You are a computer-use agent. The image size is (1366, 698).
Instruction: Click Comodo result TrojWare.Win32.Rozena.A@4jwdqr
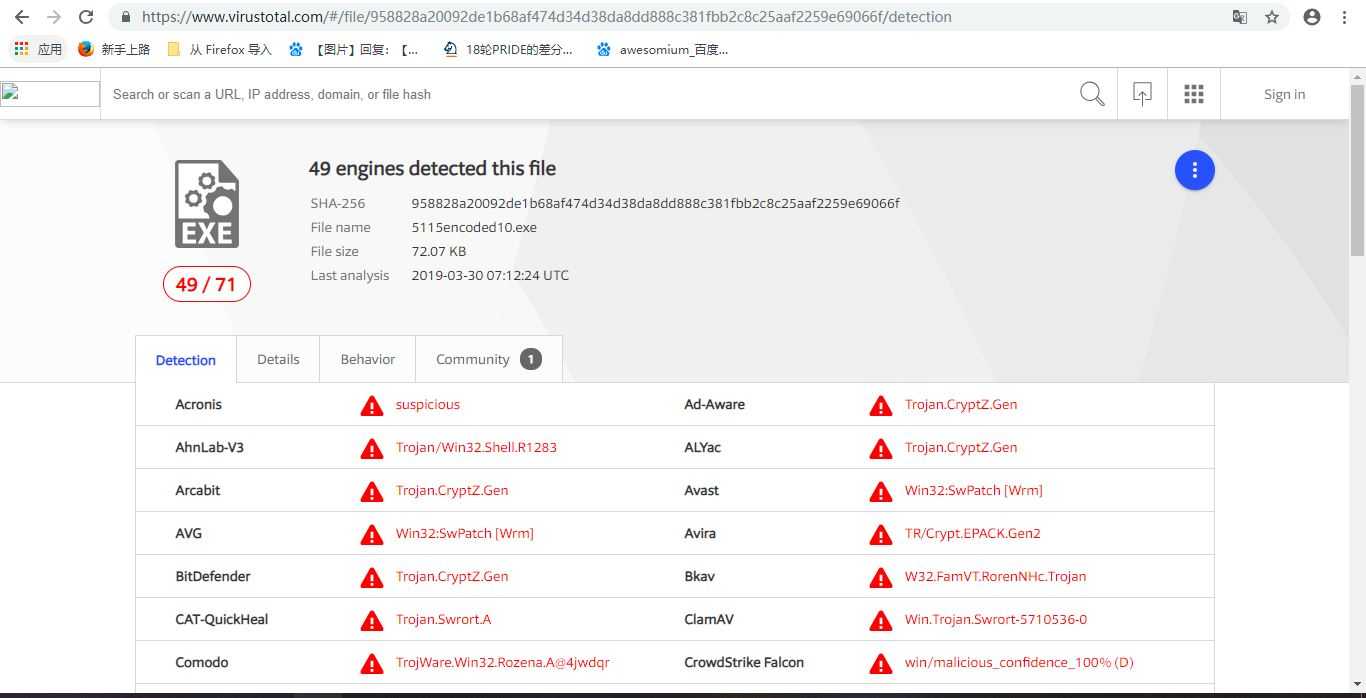click(503, 662)
